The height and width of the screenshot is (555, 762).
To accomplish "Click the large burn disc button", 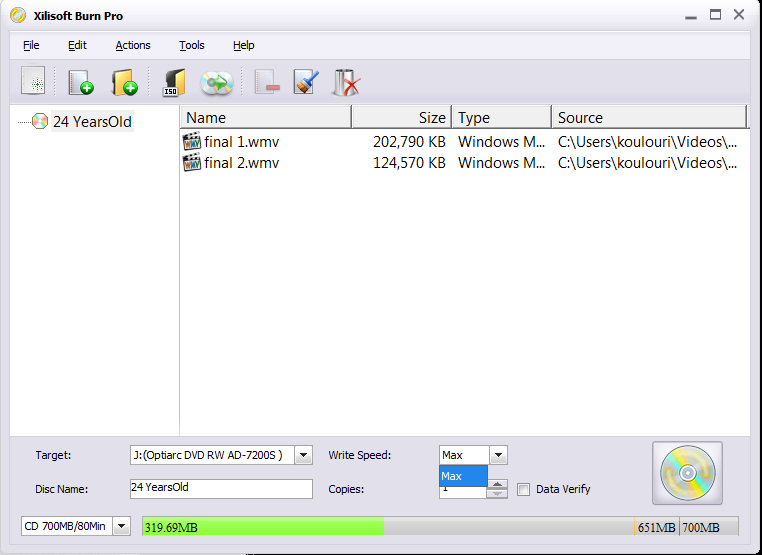I will click(687, 473).
